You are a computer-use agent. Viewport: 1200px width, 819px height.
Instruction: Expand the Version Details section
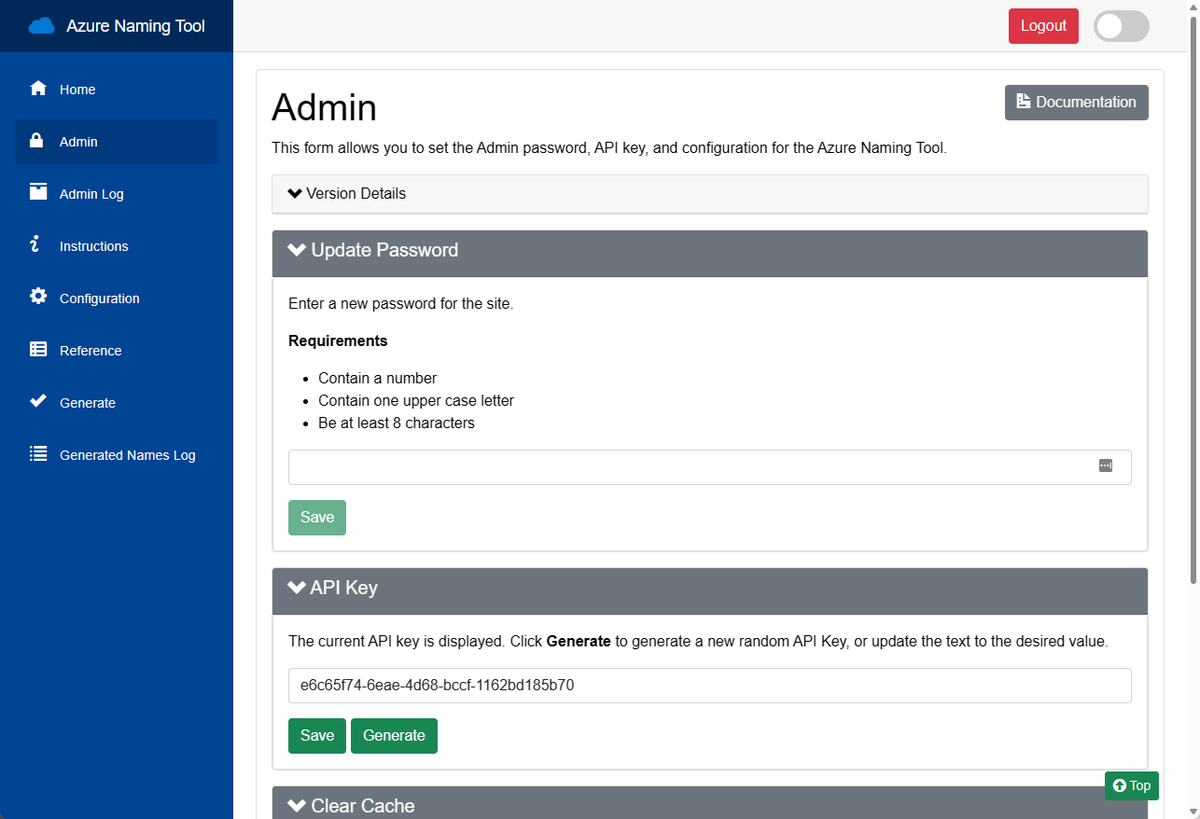tap(710, 194)
